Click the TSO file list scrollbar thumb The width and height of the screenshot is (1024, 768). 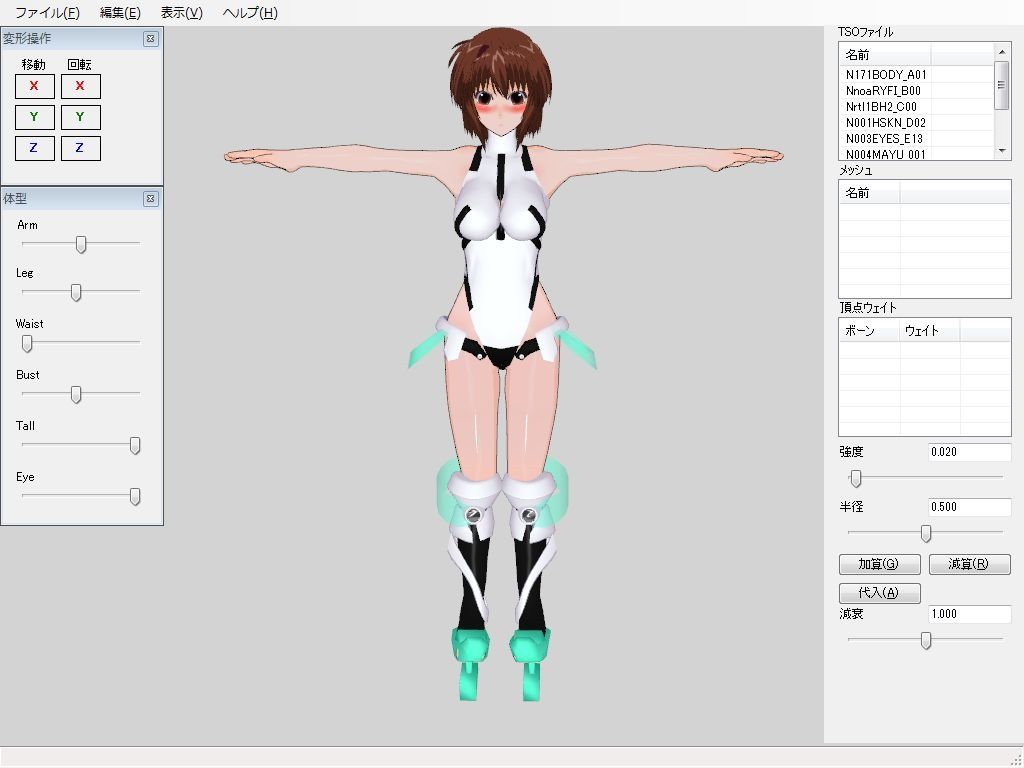pos(1002,85)
